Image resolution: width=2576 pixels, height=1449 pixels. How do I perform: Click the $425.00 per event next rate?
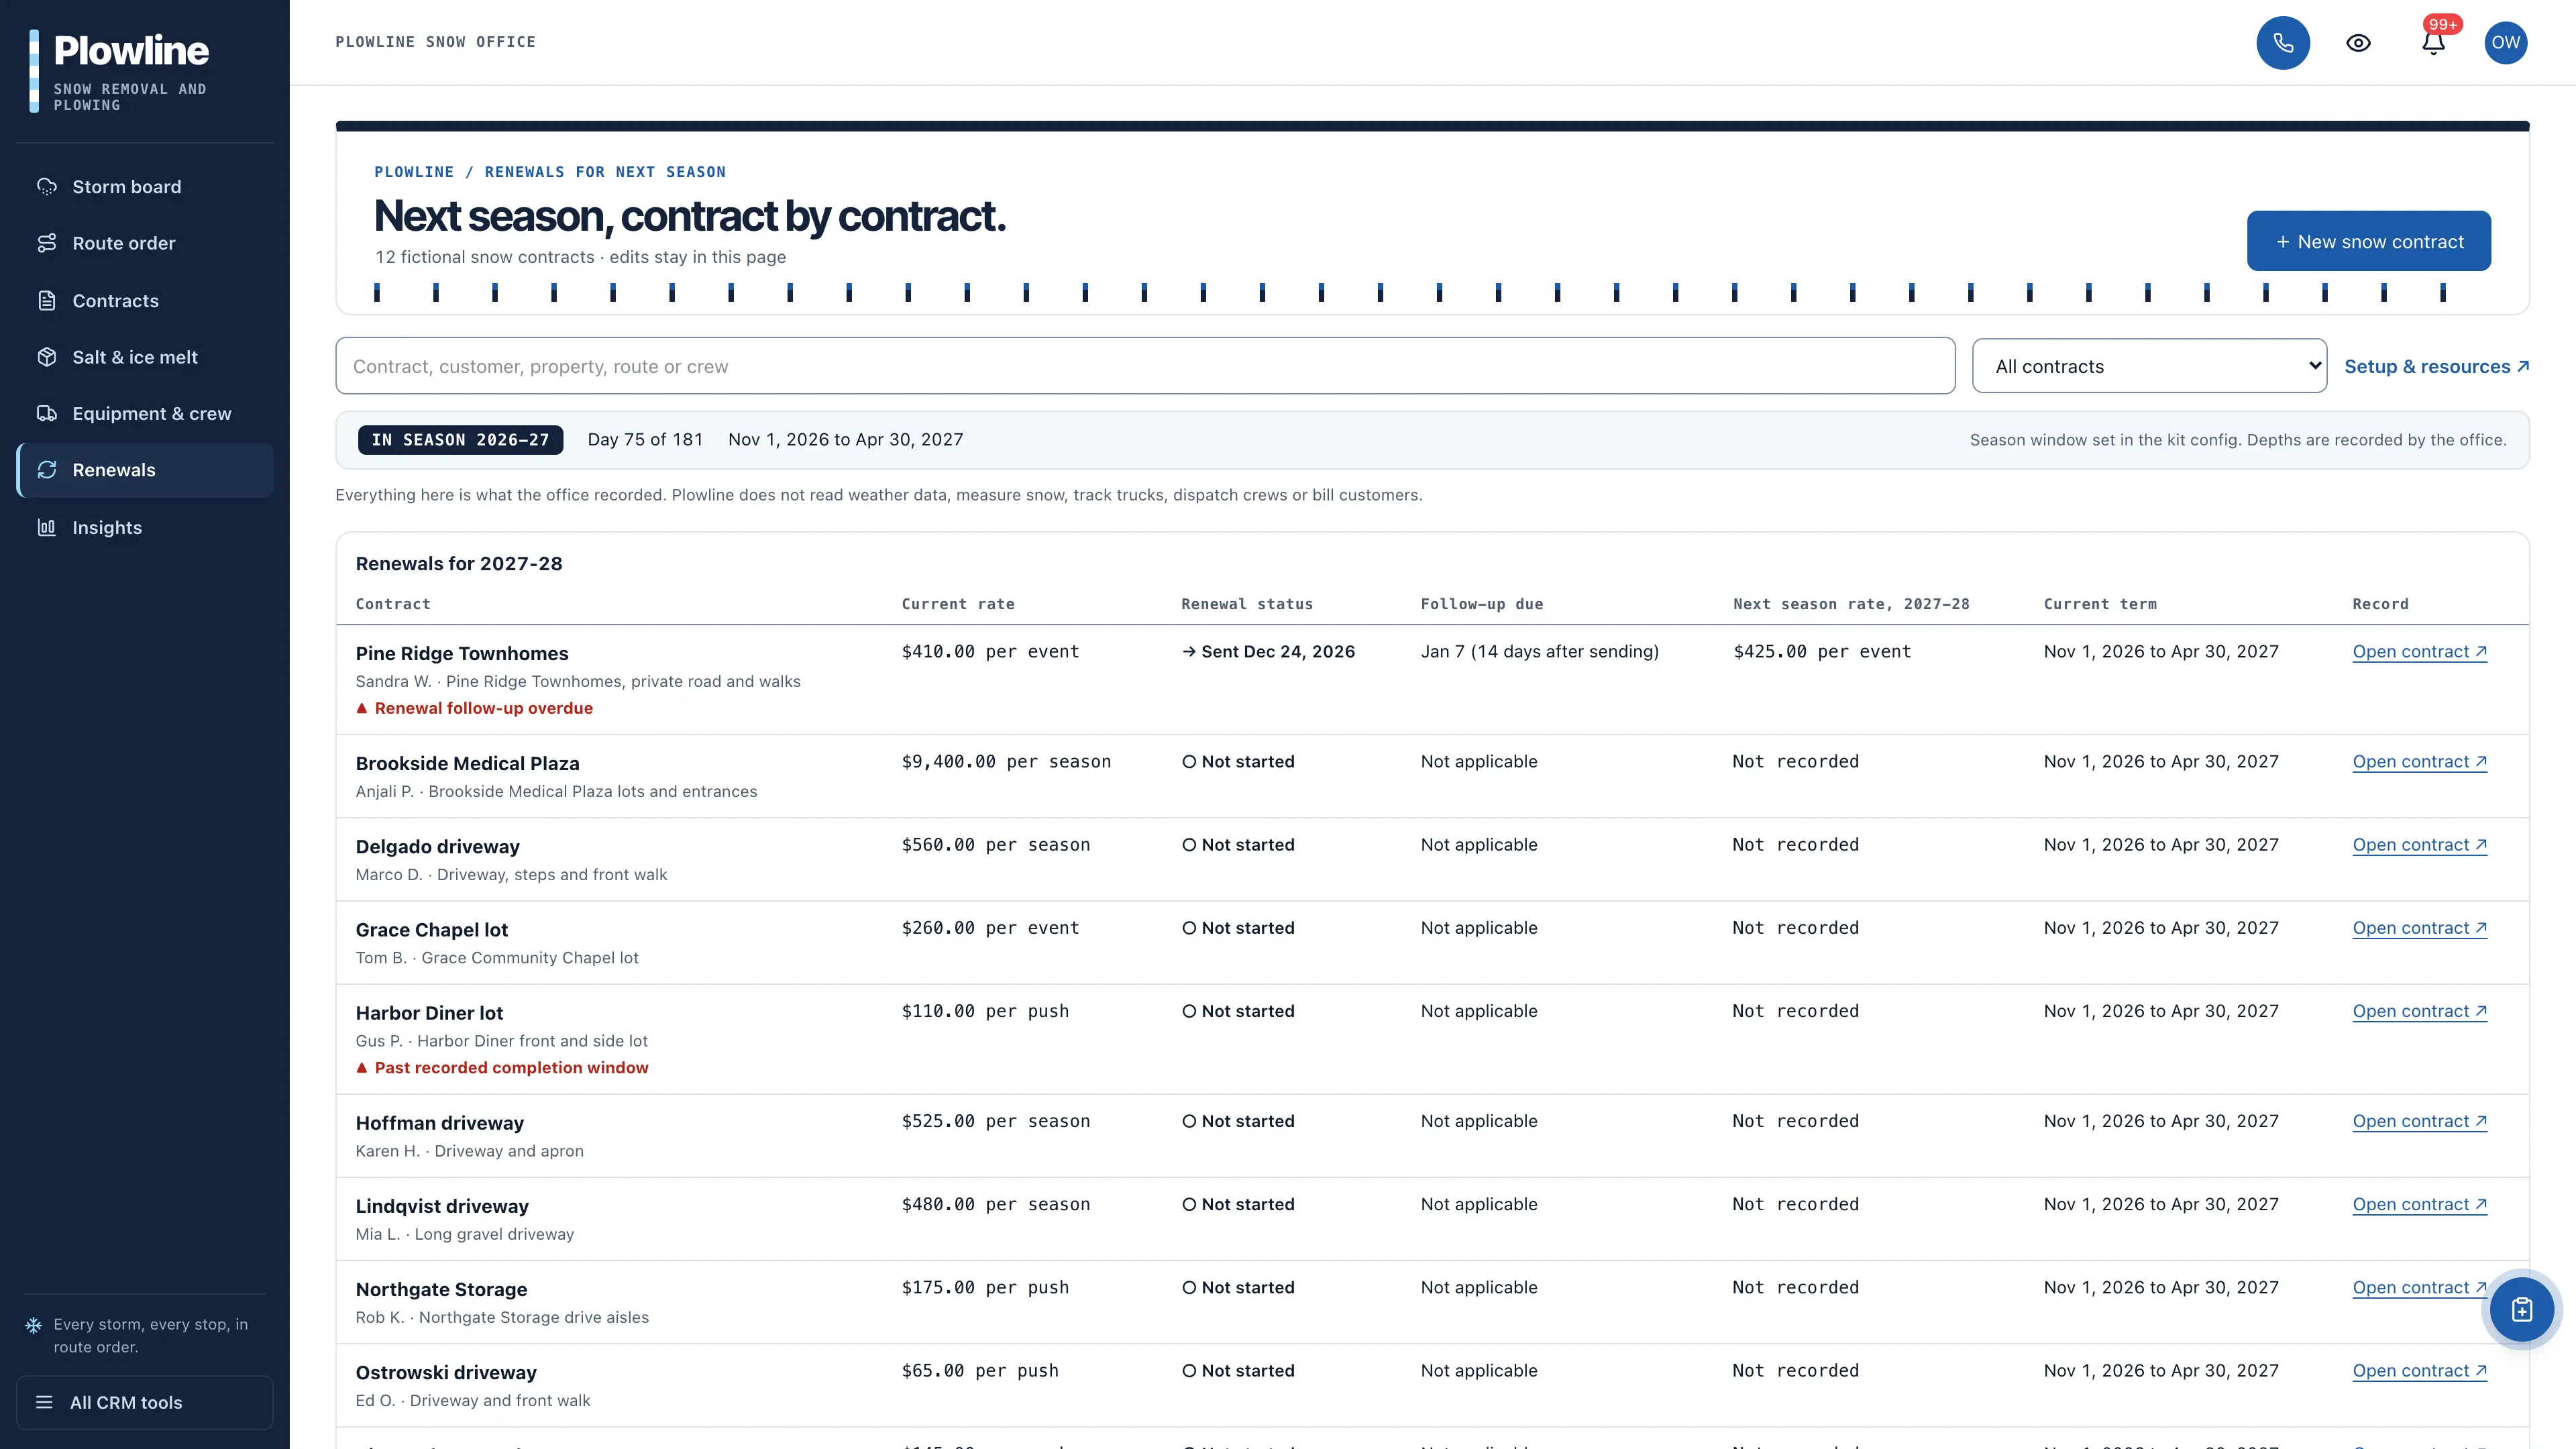tap(1821, 652)
